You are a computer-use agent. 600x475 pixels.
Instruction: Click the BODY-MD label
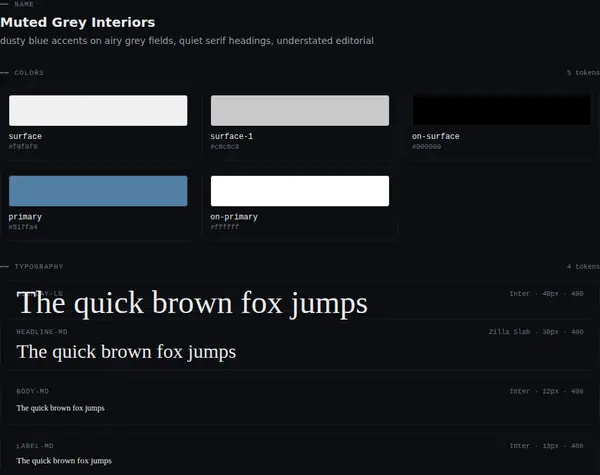pyautogui.click(x=33, y=391)
